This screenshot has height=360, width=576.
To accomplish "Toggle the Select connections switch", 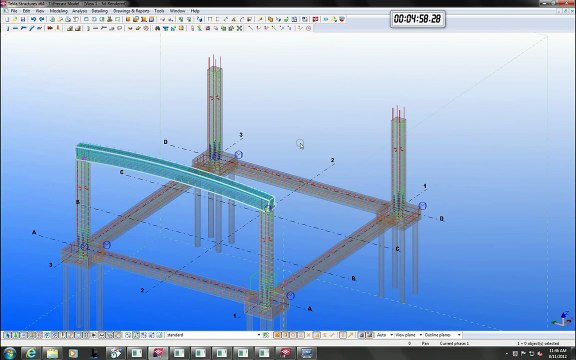I will 15,335.
